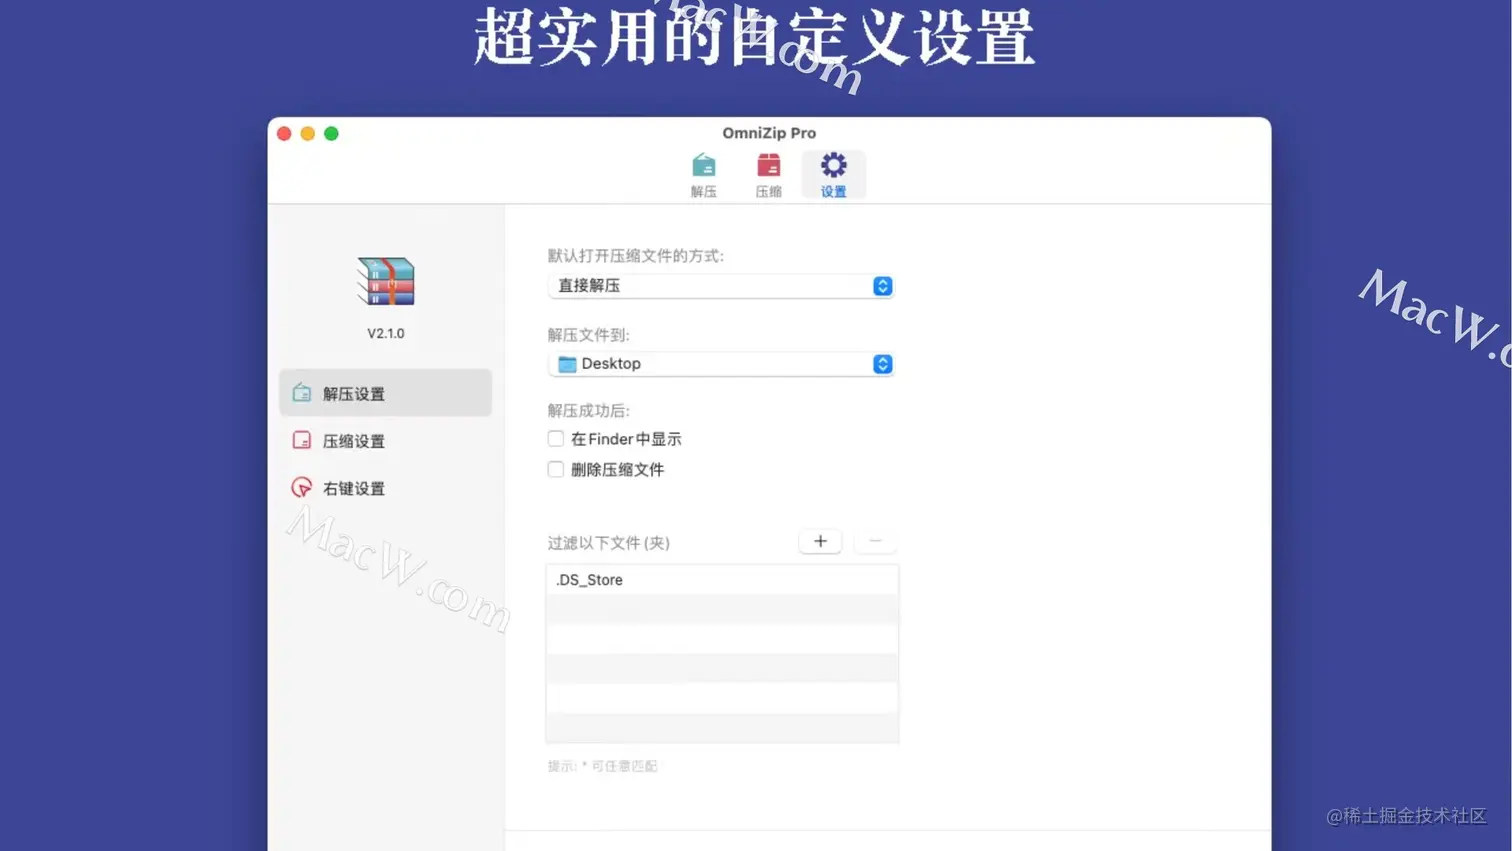Viewport: 1512px width, 851px height.
Task: Enable 在Finder中显示 checkbox
Action: (555, 439)
